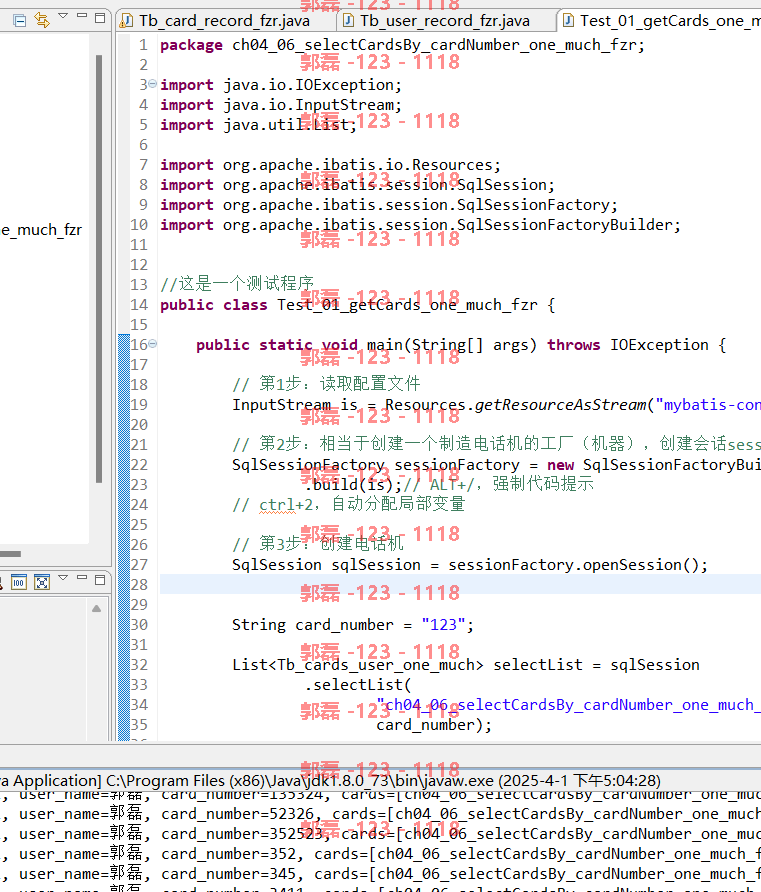
Task: Open the view menu of the top-left panel
Action: 63,16
